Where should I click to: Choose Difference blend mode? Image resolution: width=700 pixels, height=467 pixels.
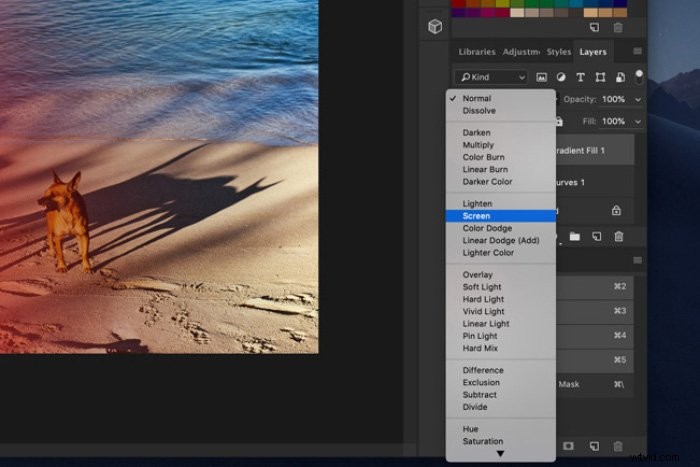tap(501, 370)
